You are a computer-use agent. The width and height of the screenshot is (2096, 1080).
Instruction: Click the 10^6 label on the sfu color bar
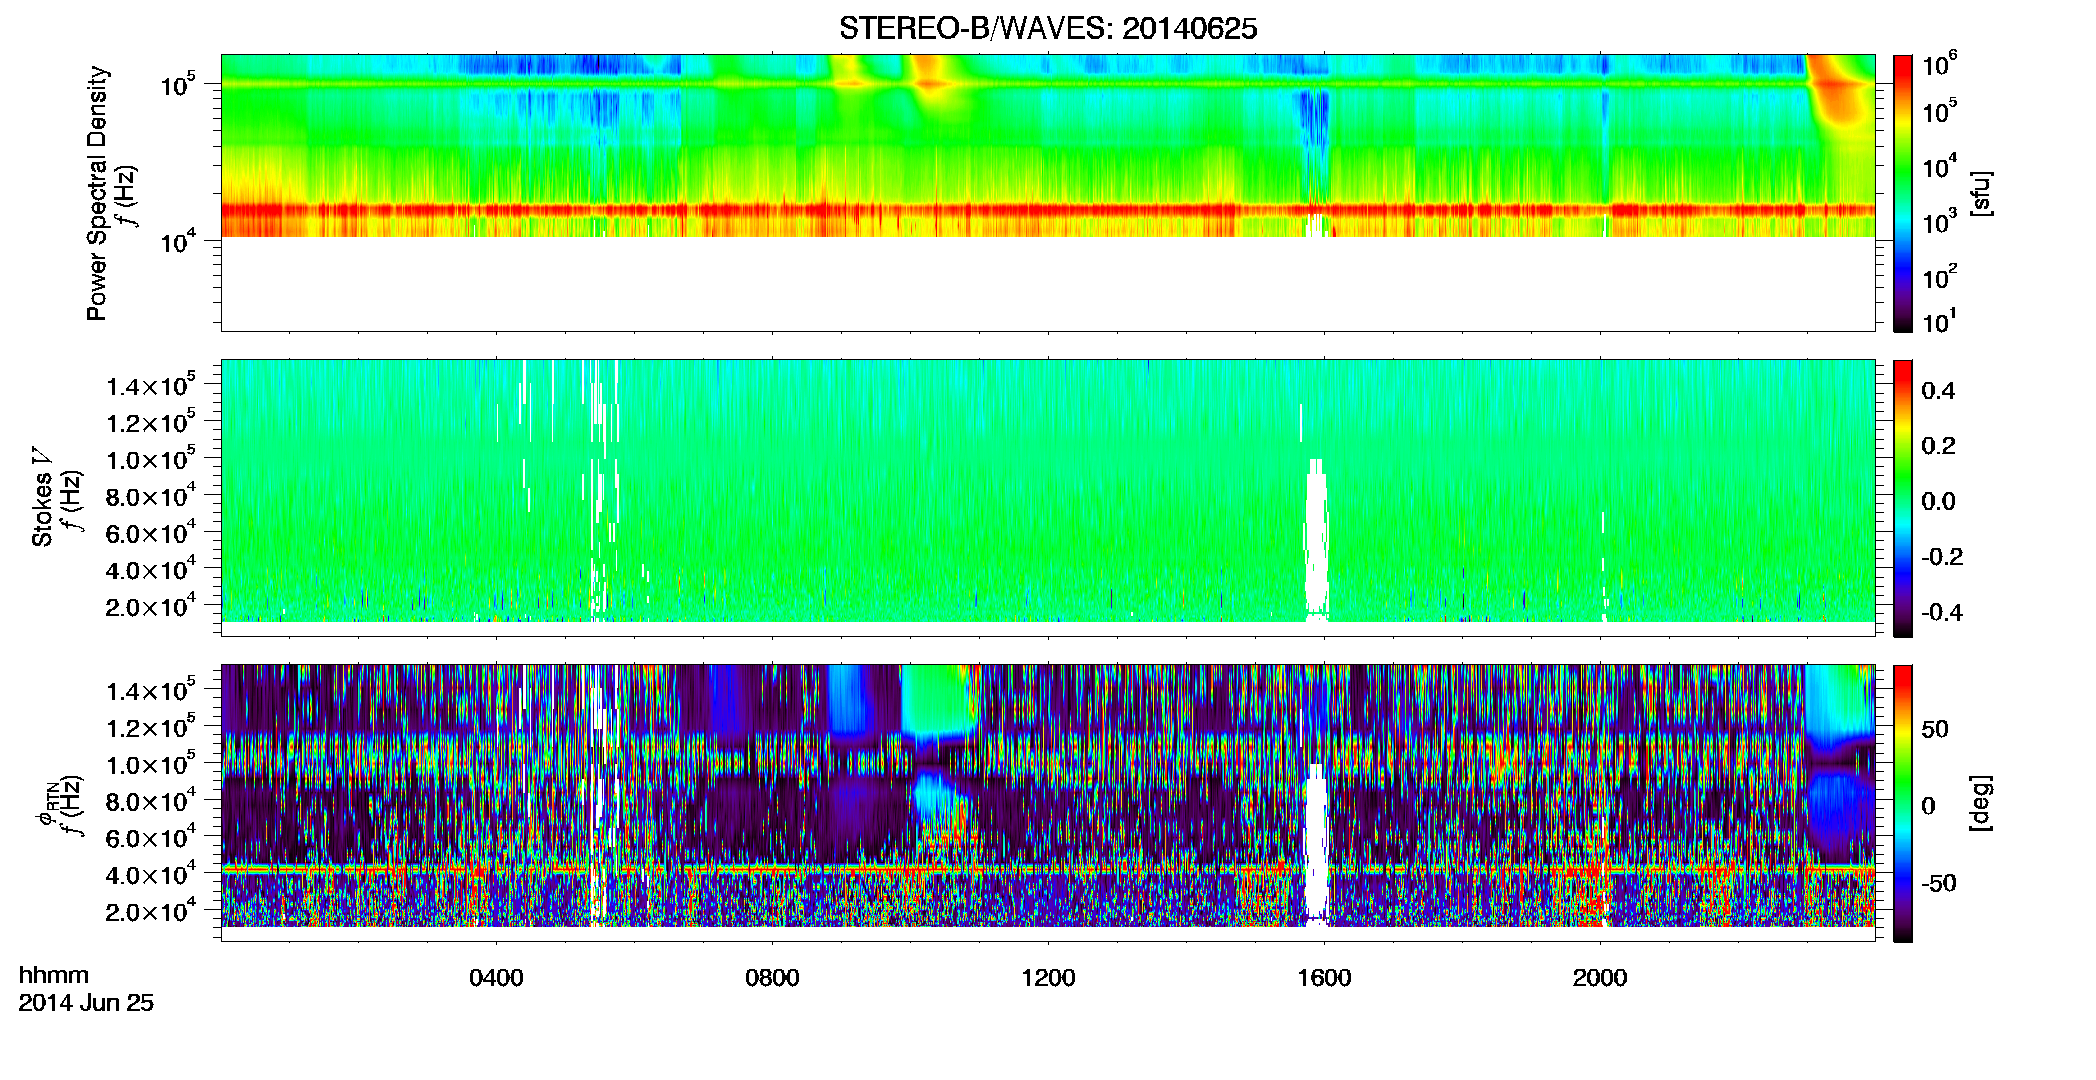1940,65
